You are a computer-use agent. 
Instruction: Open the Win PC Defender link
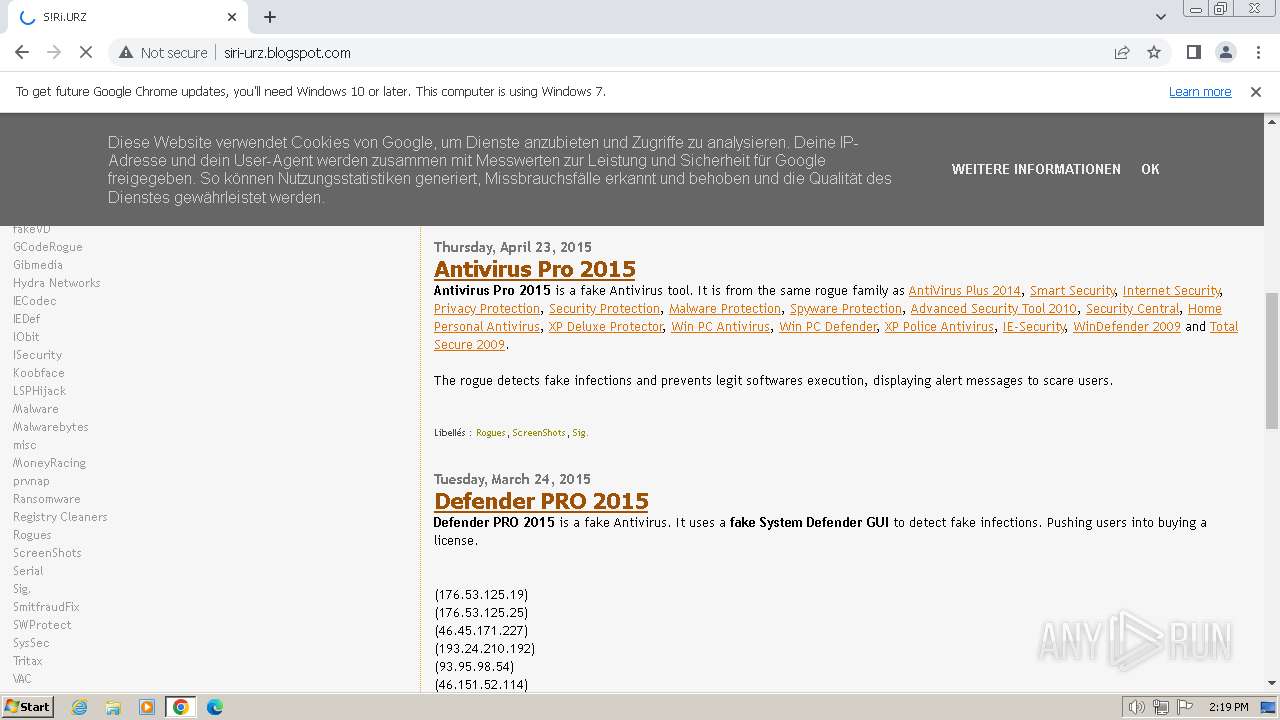click(x=828, y=327)
